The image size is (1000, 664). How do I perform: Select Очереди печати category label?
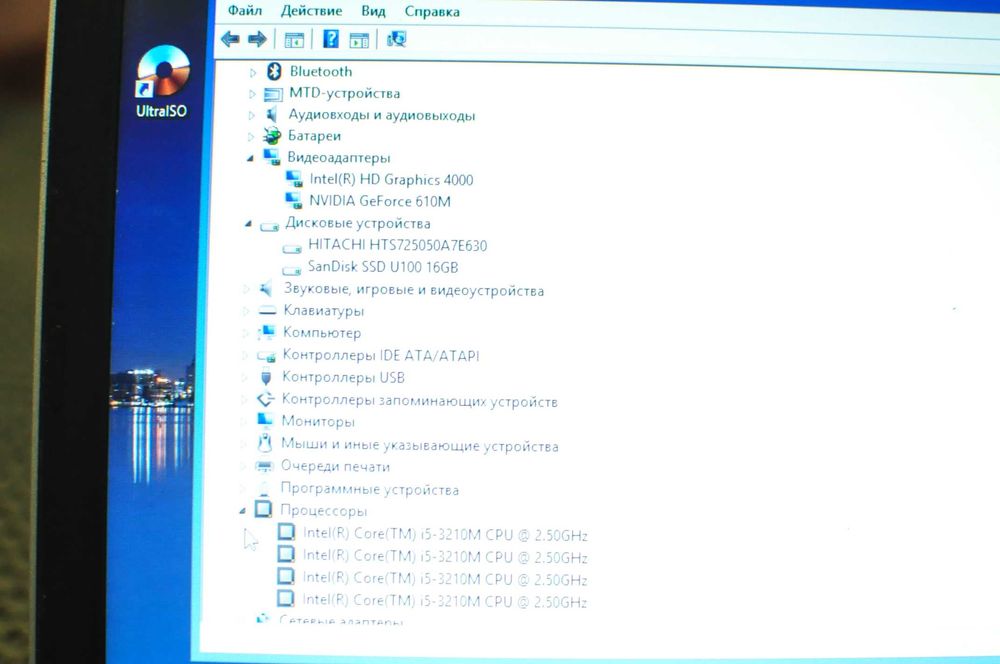click(335, 467)
